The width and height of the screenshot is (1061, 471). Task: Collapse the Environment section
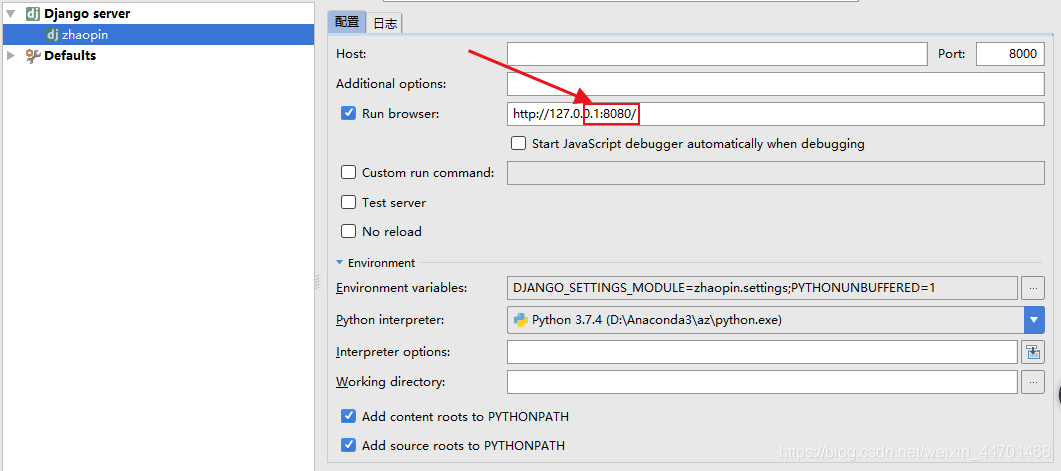tap(340, 263)
